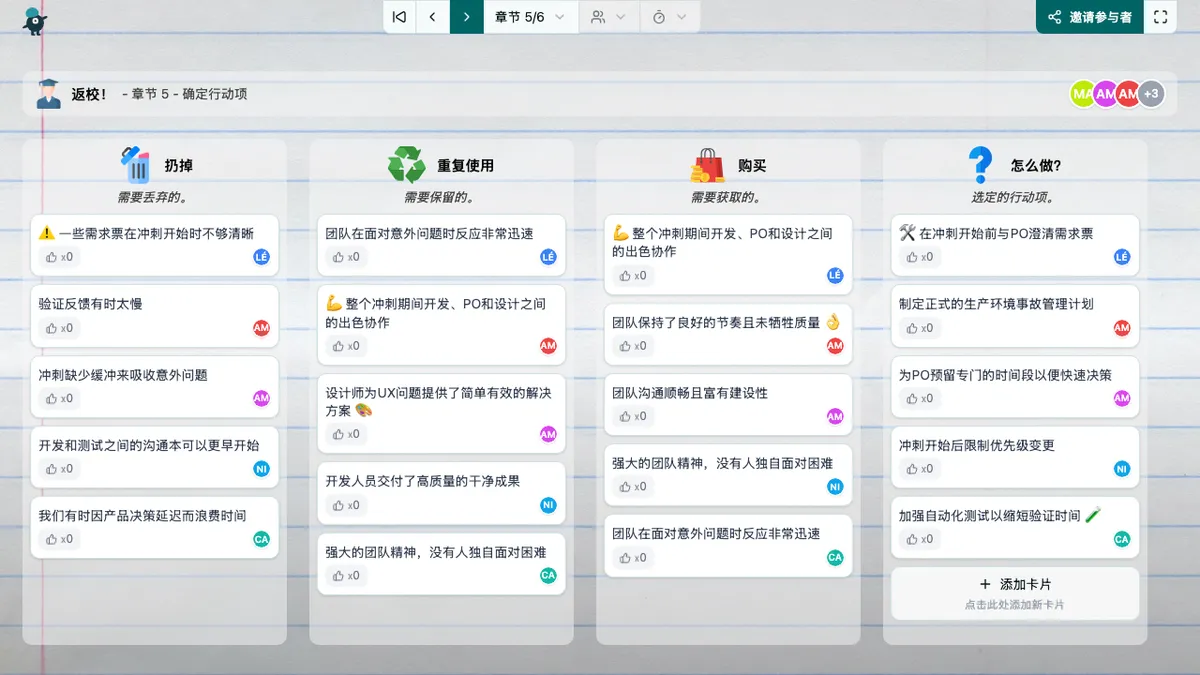
Task: Expand the participants dropdown in toolbar
Action: 608,17
